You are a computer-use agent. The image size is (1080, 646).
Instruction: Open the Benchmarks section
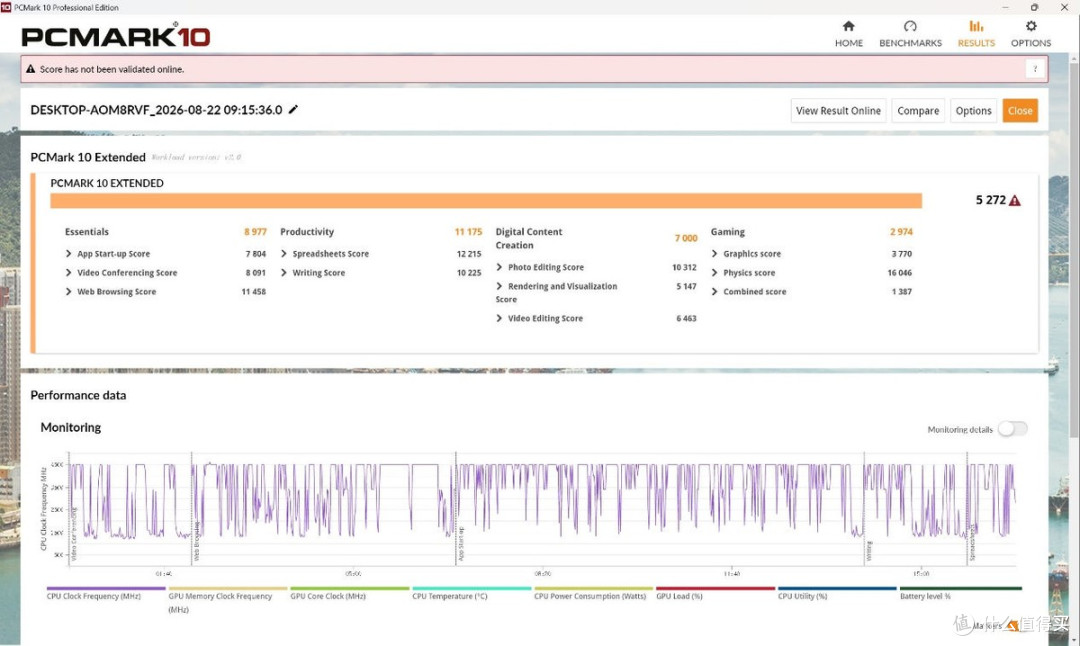(x=910, y=33)
